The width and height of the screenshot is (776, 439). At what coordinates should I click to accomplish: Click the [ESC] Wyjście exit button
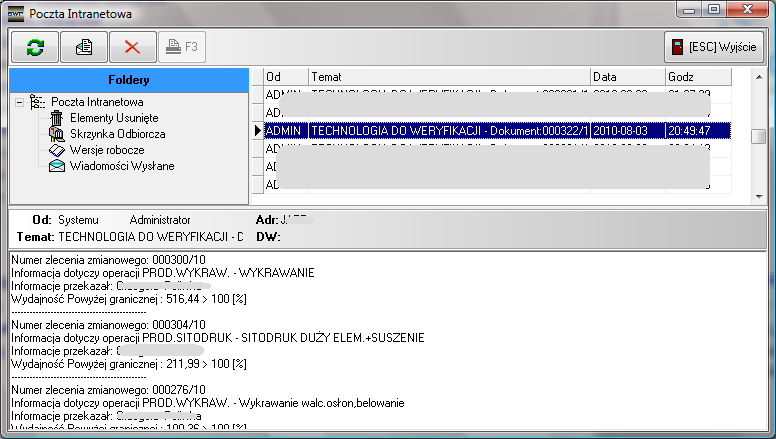[x=714, y=47]
